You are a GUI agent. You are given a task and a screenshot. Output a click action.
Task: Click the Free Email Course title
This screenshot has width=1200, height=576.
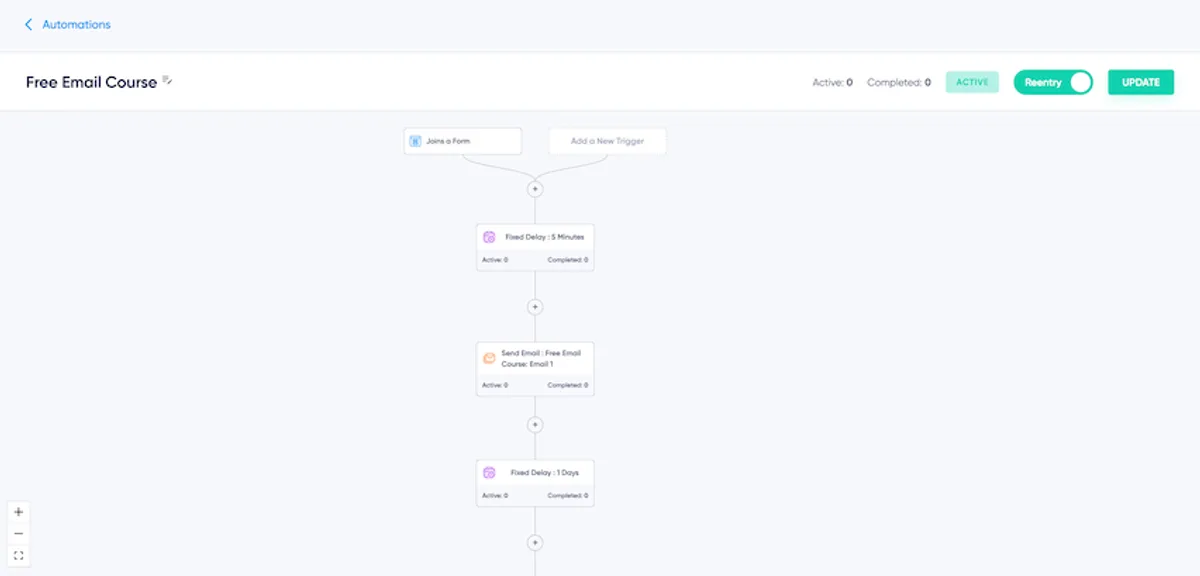tap(91, 82)
